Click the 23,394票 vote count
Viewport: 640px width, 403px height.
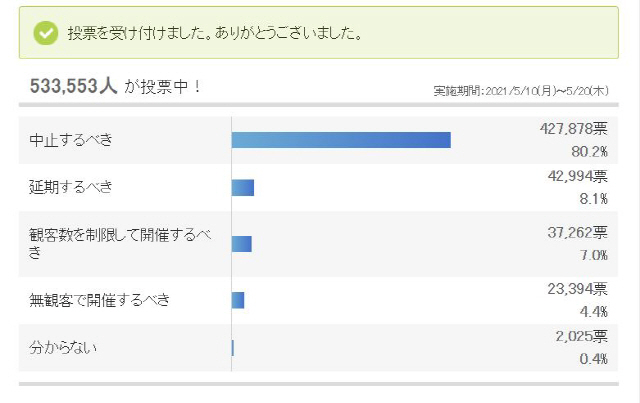click(x=578, y=289)
